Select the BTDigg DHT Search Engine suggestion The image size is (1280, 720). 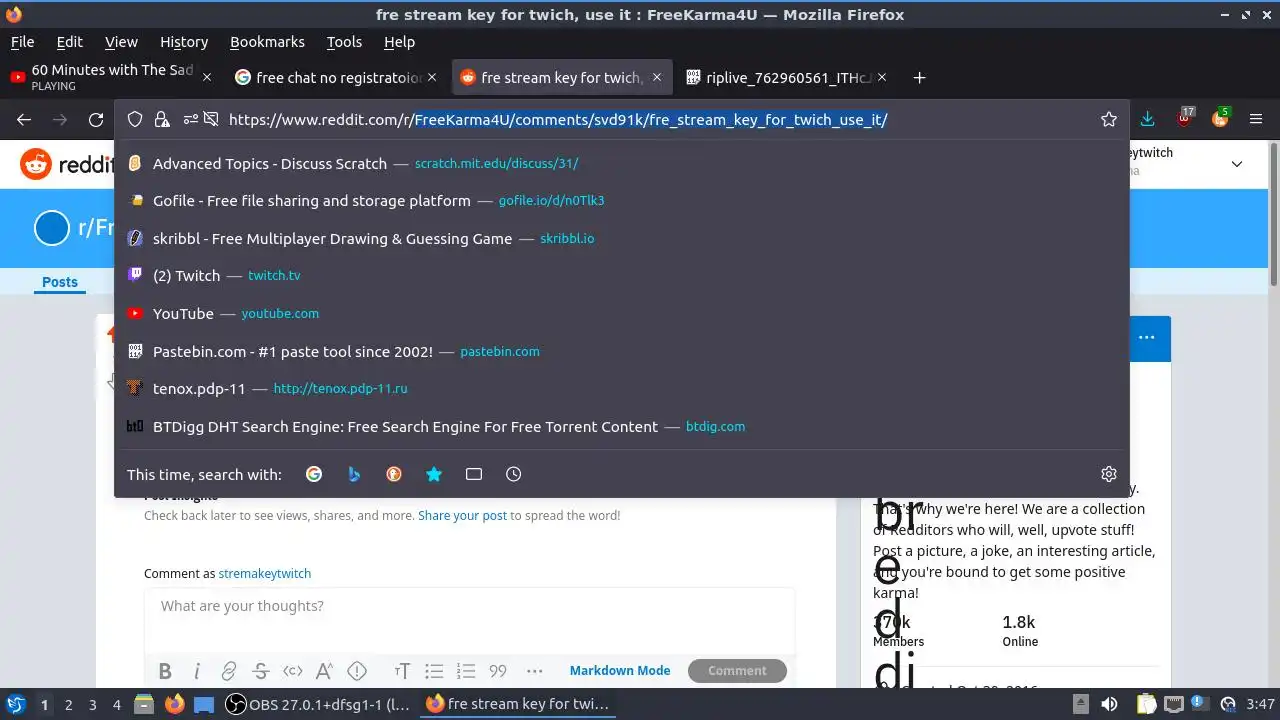point(622,426)
